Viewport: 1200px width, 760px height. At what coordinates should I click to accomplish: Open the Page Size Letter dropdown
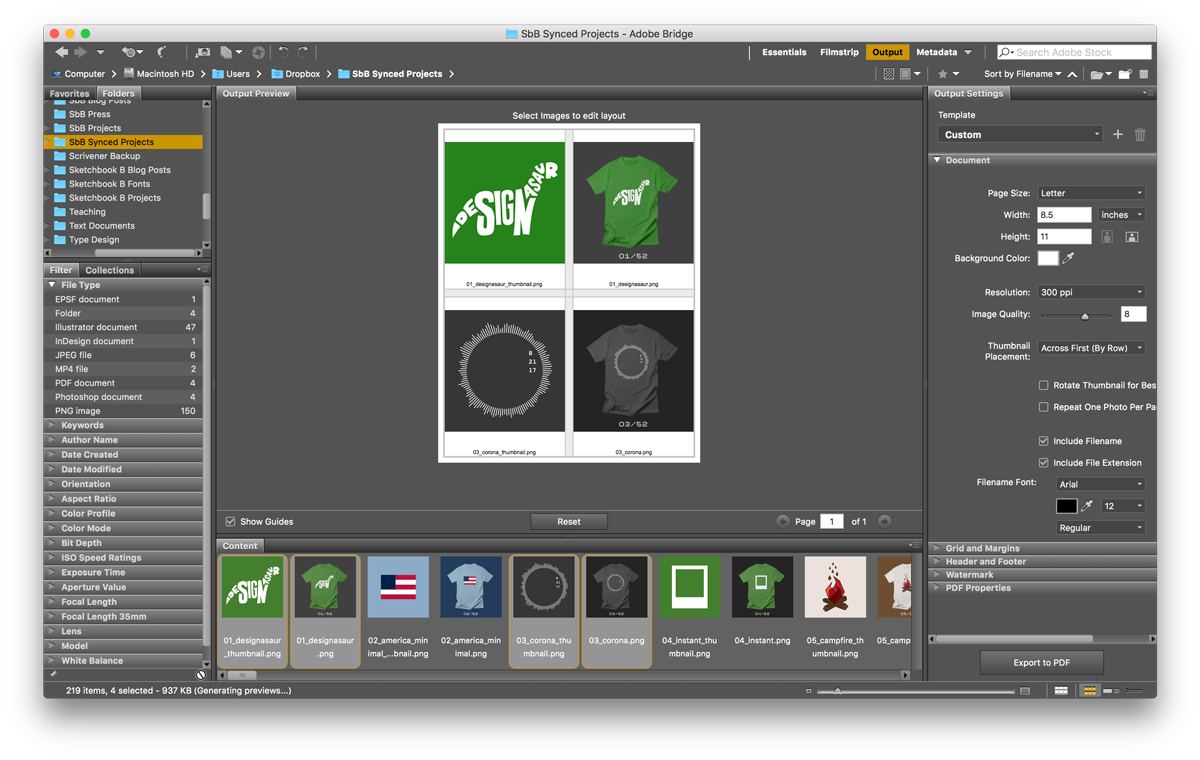[1091, 193]
